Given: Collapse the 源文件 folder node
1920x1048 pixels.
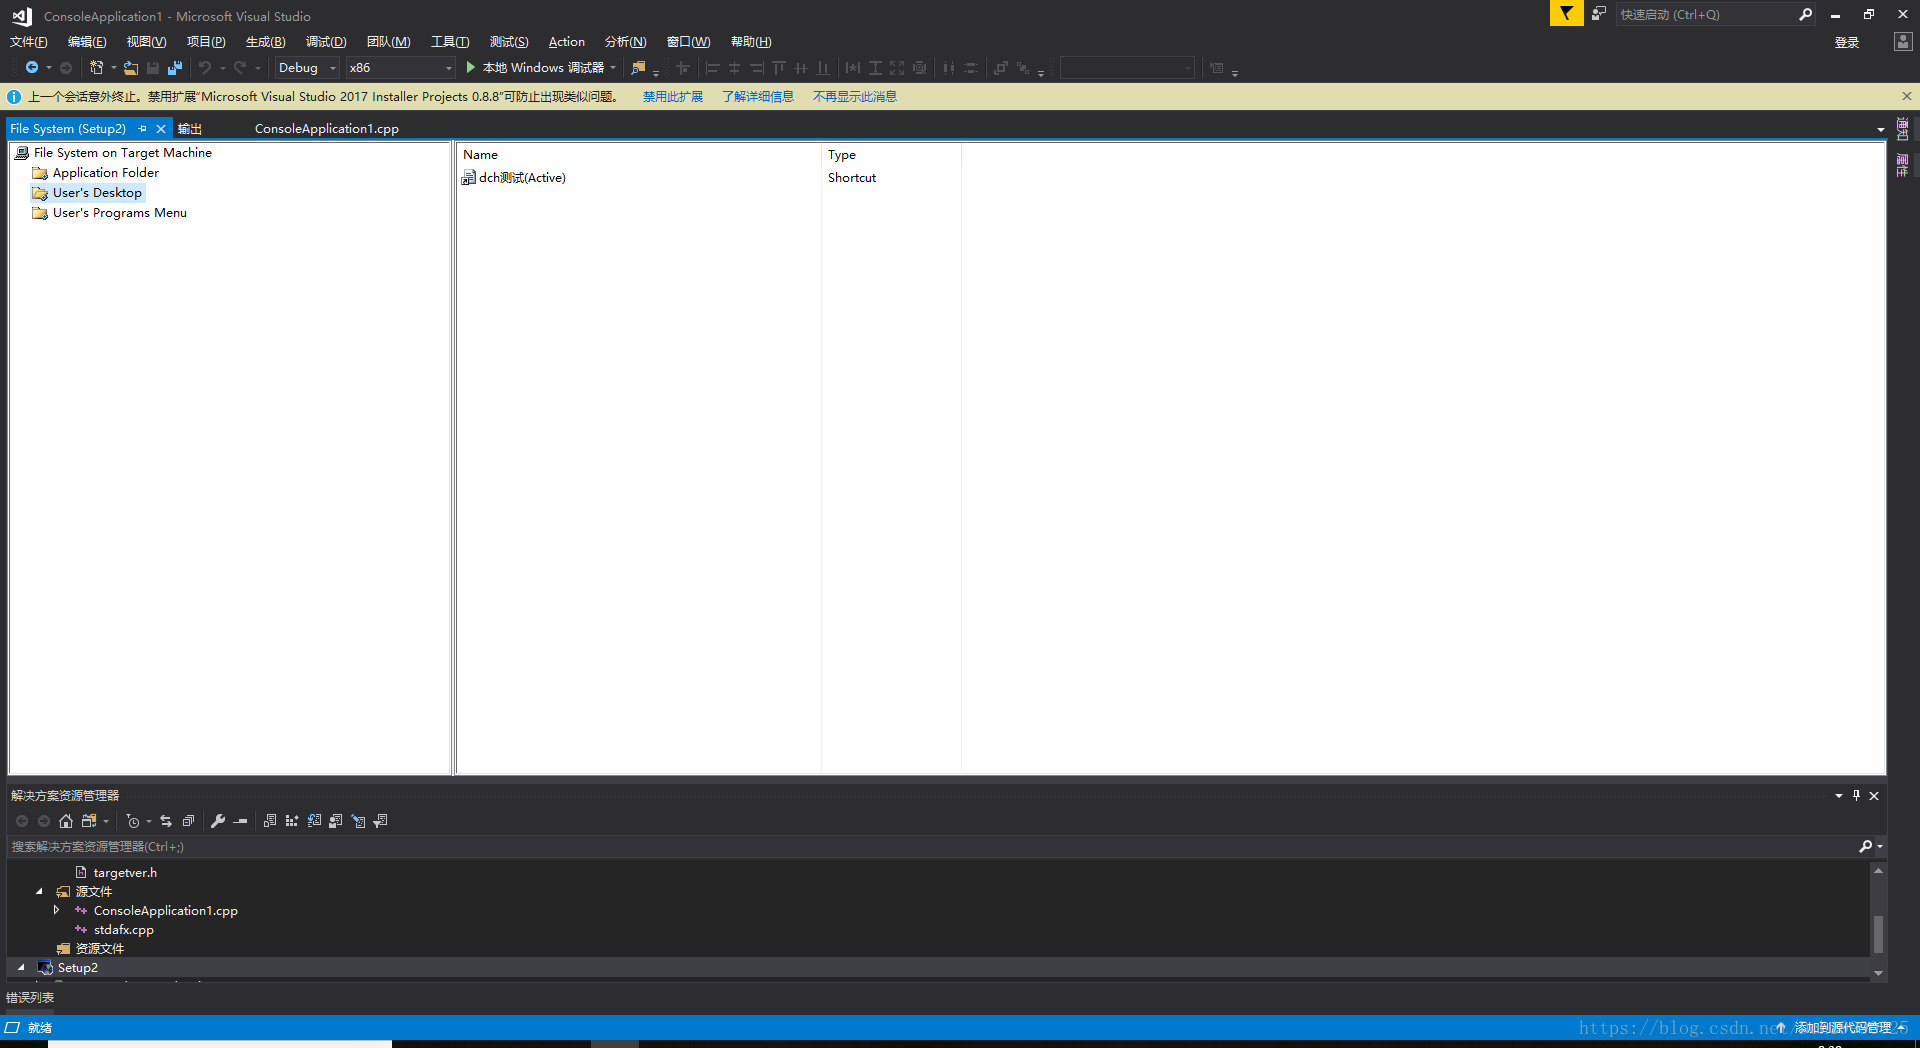Looking at the screenshot, I should coord(39,892).
